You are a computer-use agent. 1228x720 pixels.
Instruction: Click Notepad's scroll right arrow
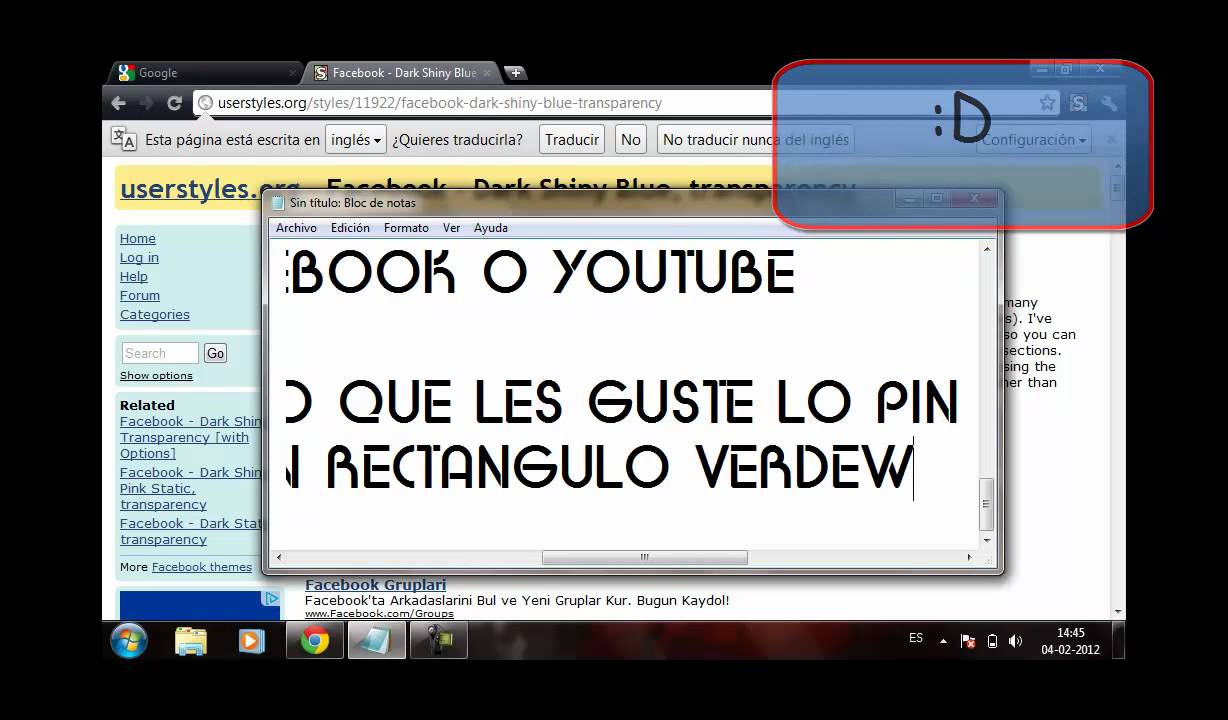969,557
